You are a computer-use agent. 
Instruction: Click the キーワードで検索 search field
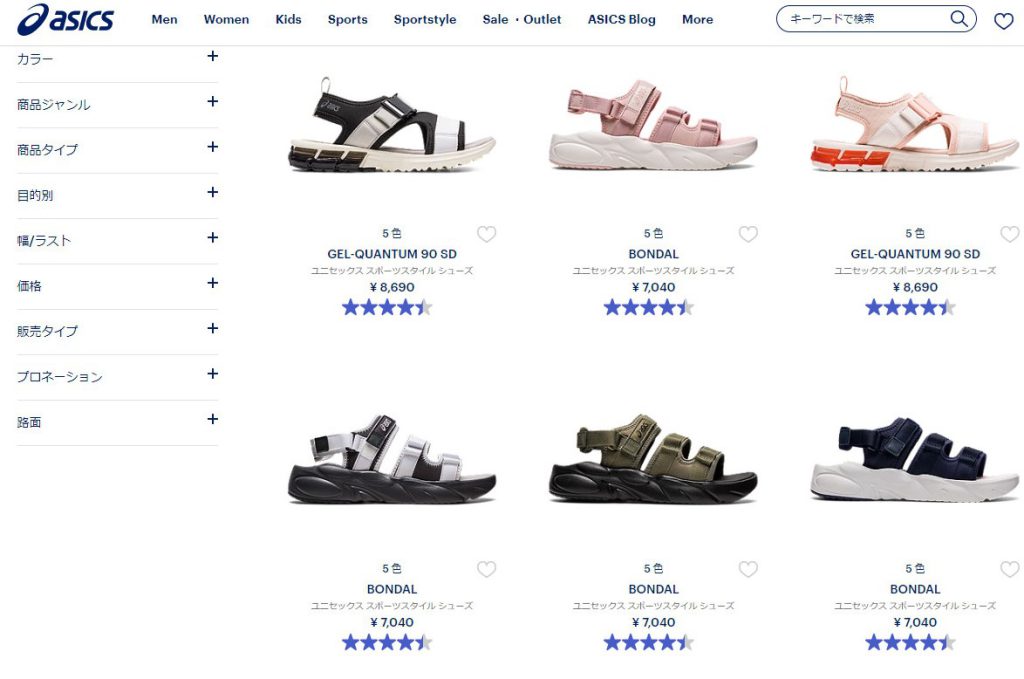[865, 19]
